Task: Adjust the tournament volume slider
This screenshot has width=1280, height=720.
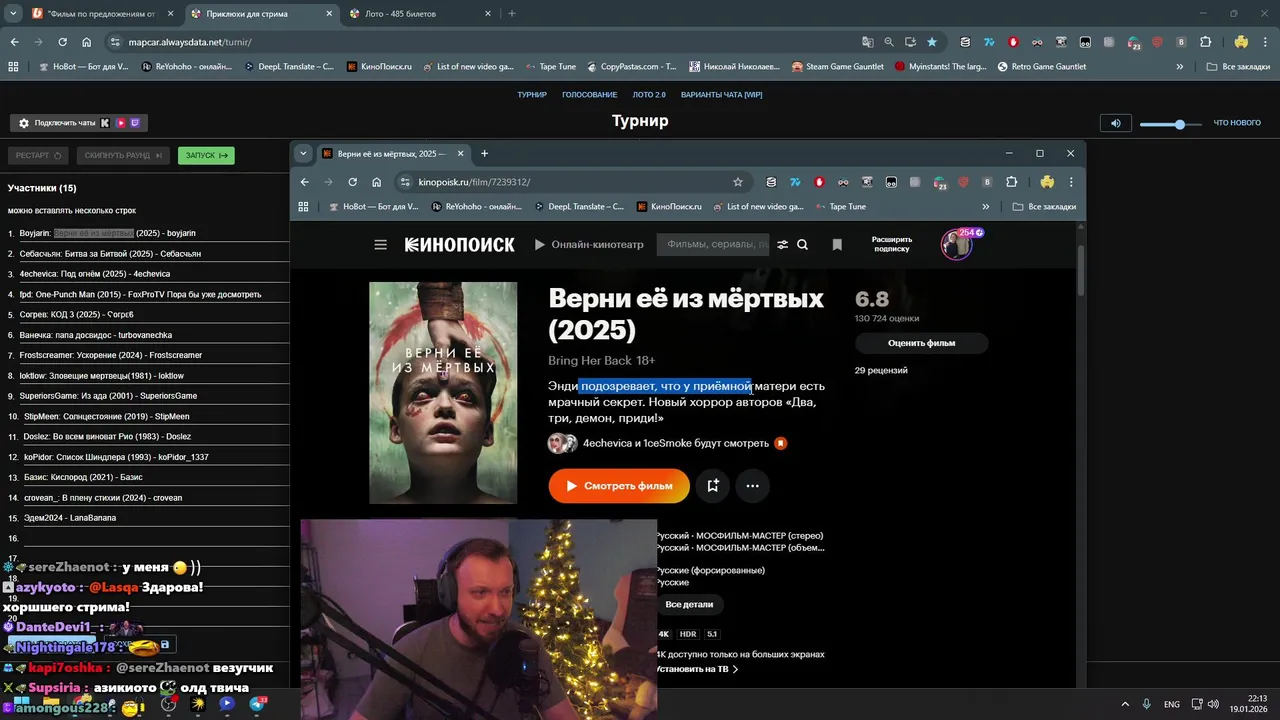Action: point(1171,124)
